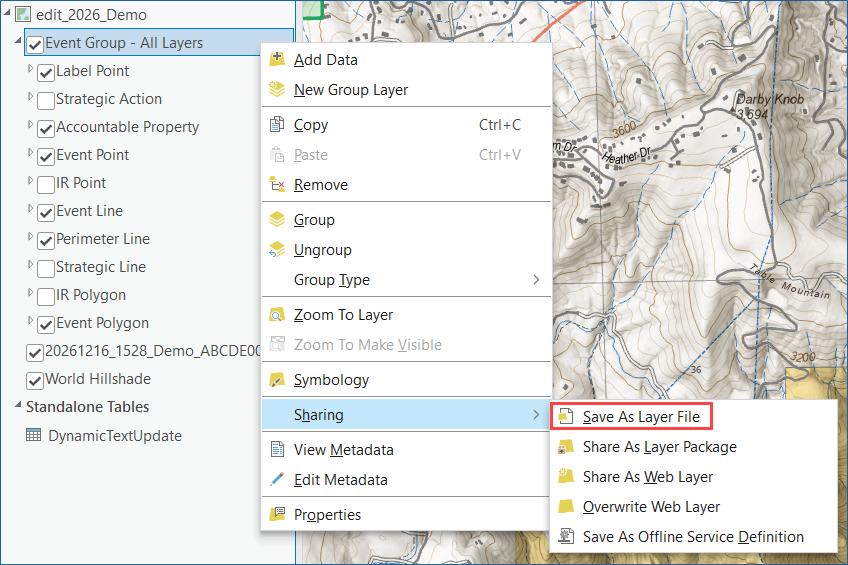Viewport: 848px width, 565px height.
Task: Toggle Accountable Property layer visibility
Action: tap(46, 129)
